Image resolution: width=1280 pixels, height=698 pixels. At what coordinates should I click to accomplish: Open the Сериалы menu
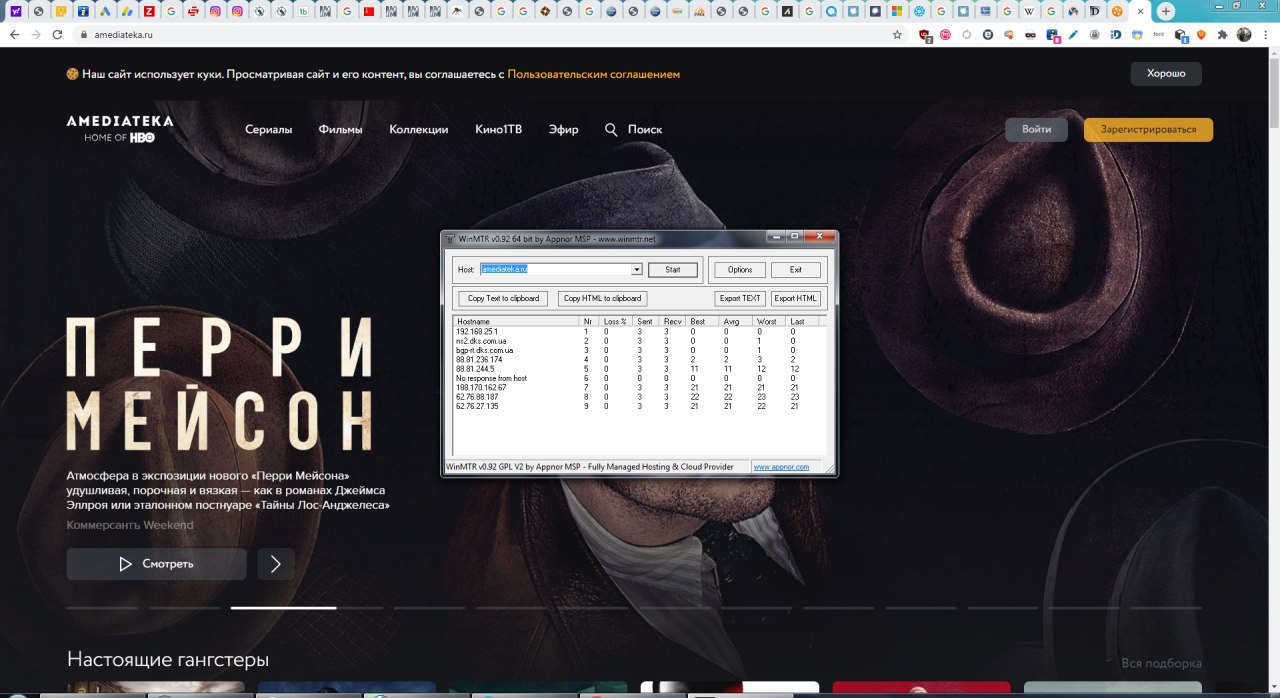pyautogui.click(x=268, y=129)
